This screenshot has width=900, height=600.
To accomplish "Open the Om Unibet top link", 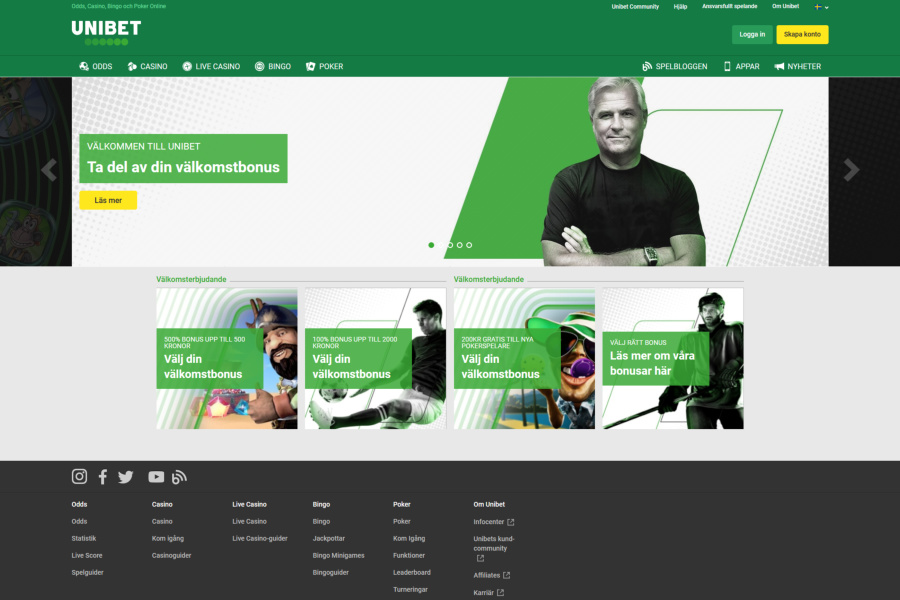I will click(785, 6).
